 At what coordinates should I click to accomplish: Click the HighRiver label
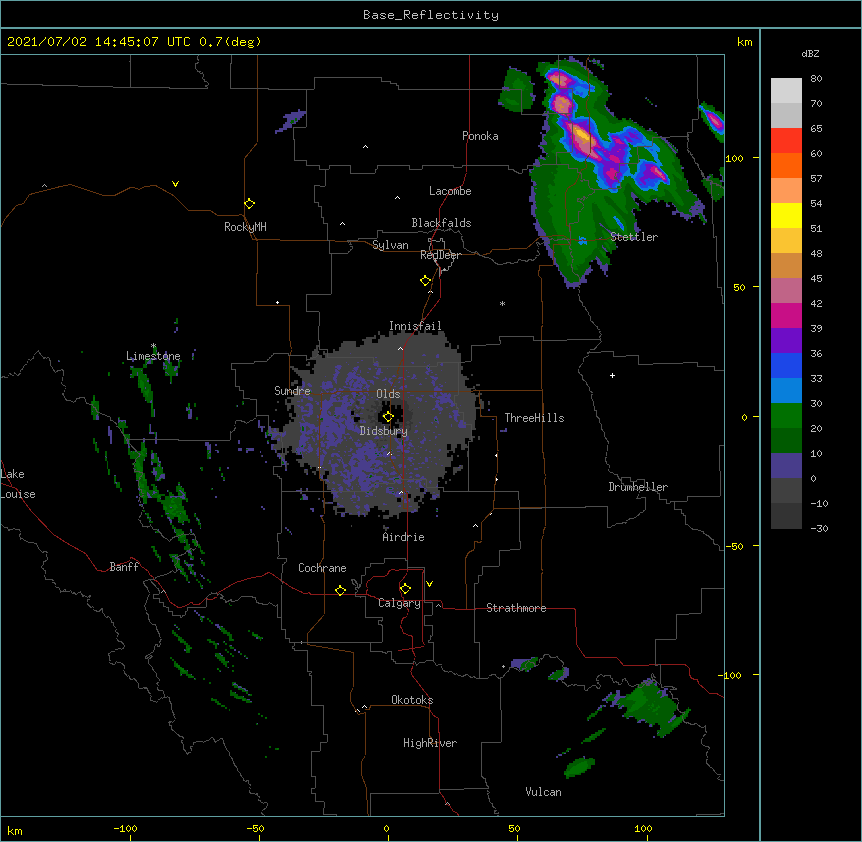point(430,743)
